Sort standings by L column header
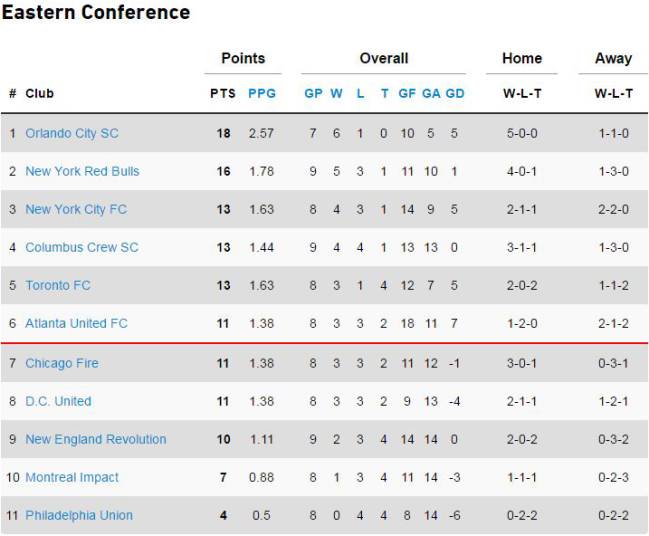Viewport: 649px width, 536px height. point(361,94)
